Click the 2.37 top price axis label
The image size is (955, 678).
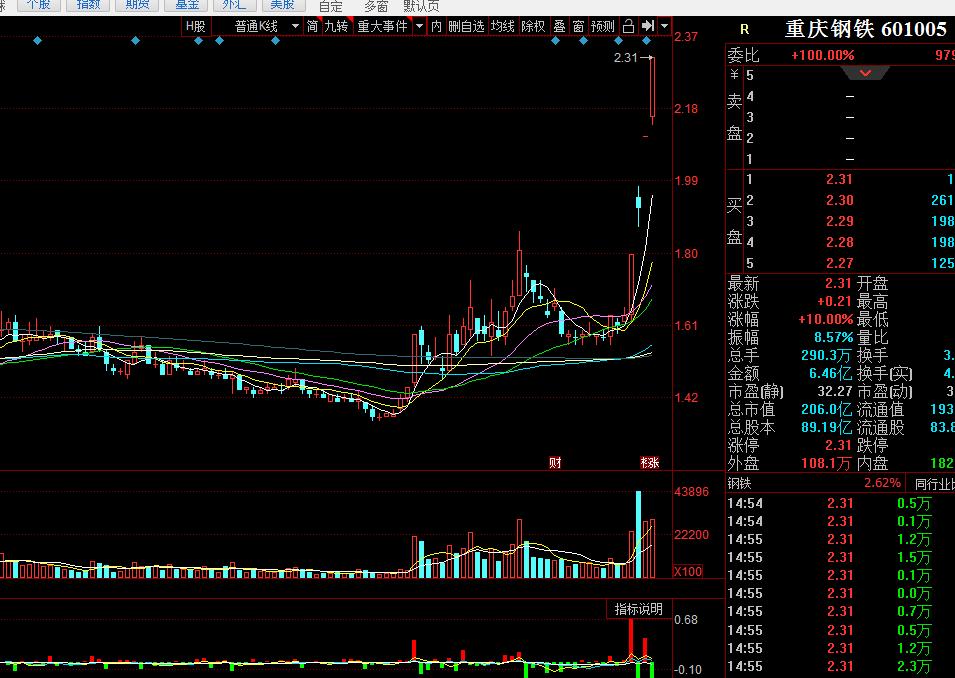tap(686, 37)
